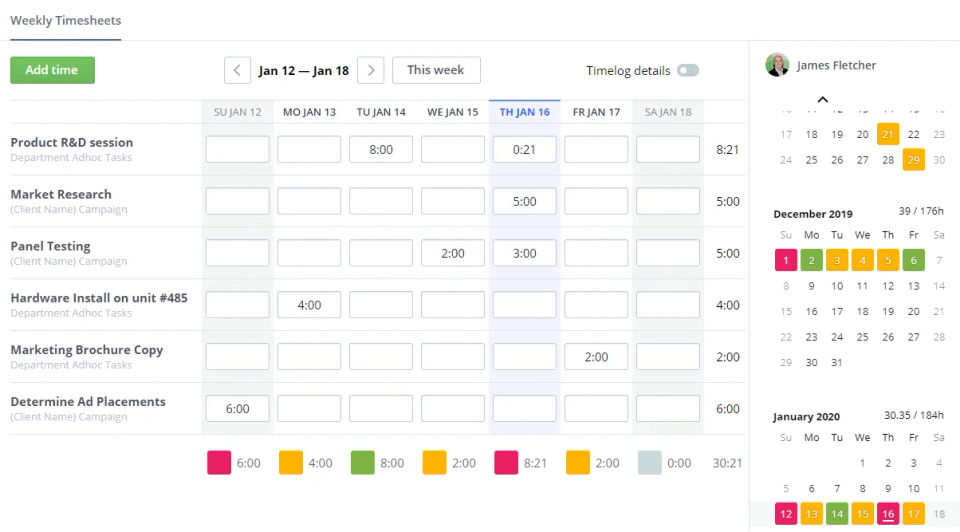The image size is (960, 532).
Task: Select the WE JAN 15 column header
Action: click(452, 112)
